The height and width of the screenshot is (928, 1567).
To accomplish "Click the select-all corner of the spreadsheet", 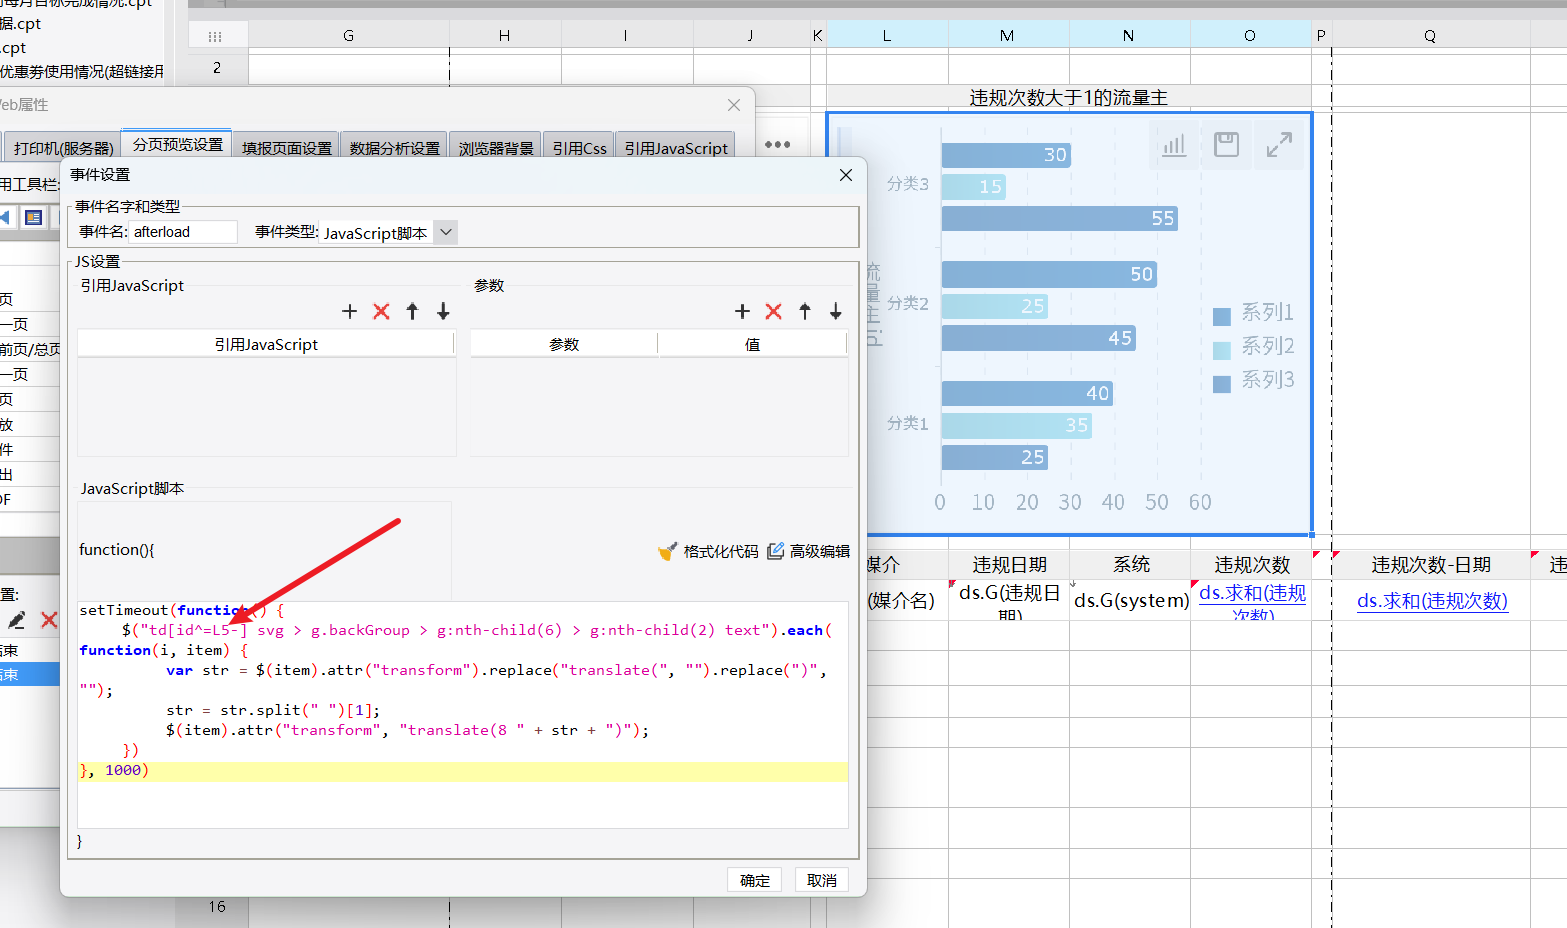I will pyautogui.click(x=216, y=36).
